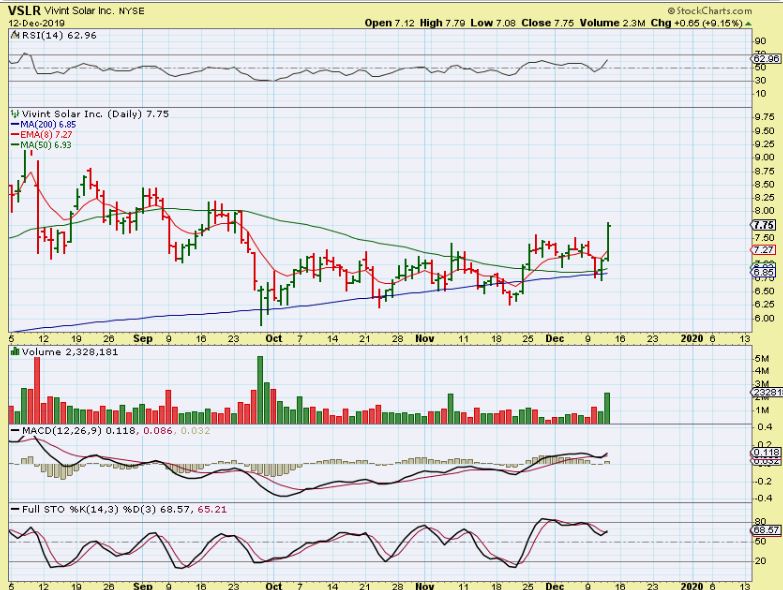Viewport: 783px width, 590px height.
Task: Click the EMA(8) 7.27 legend entry
Action: (41, 135)
